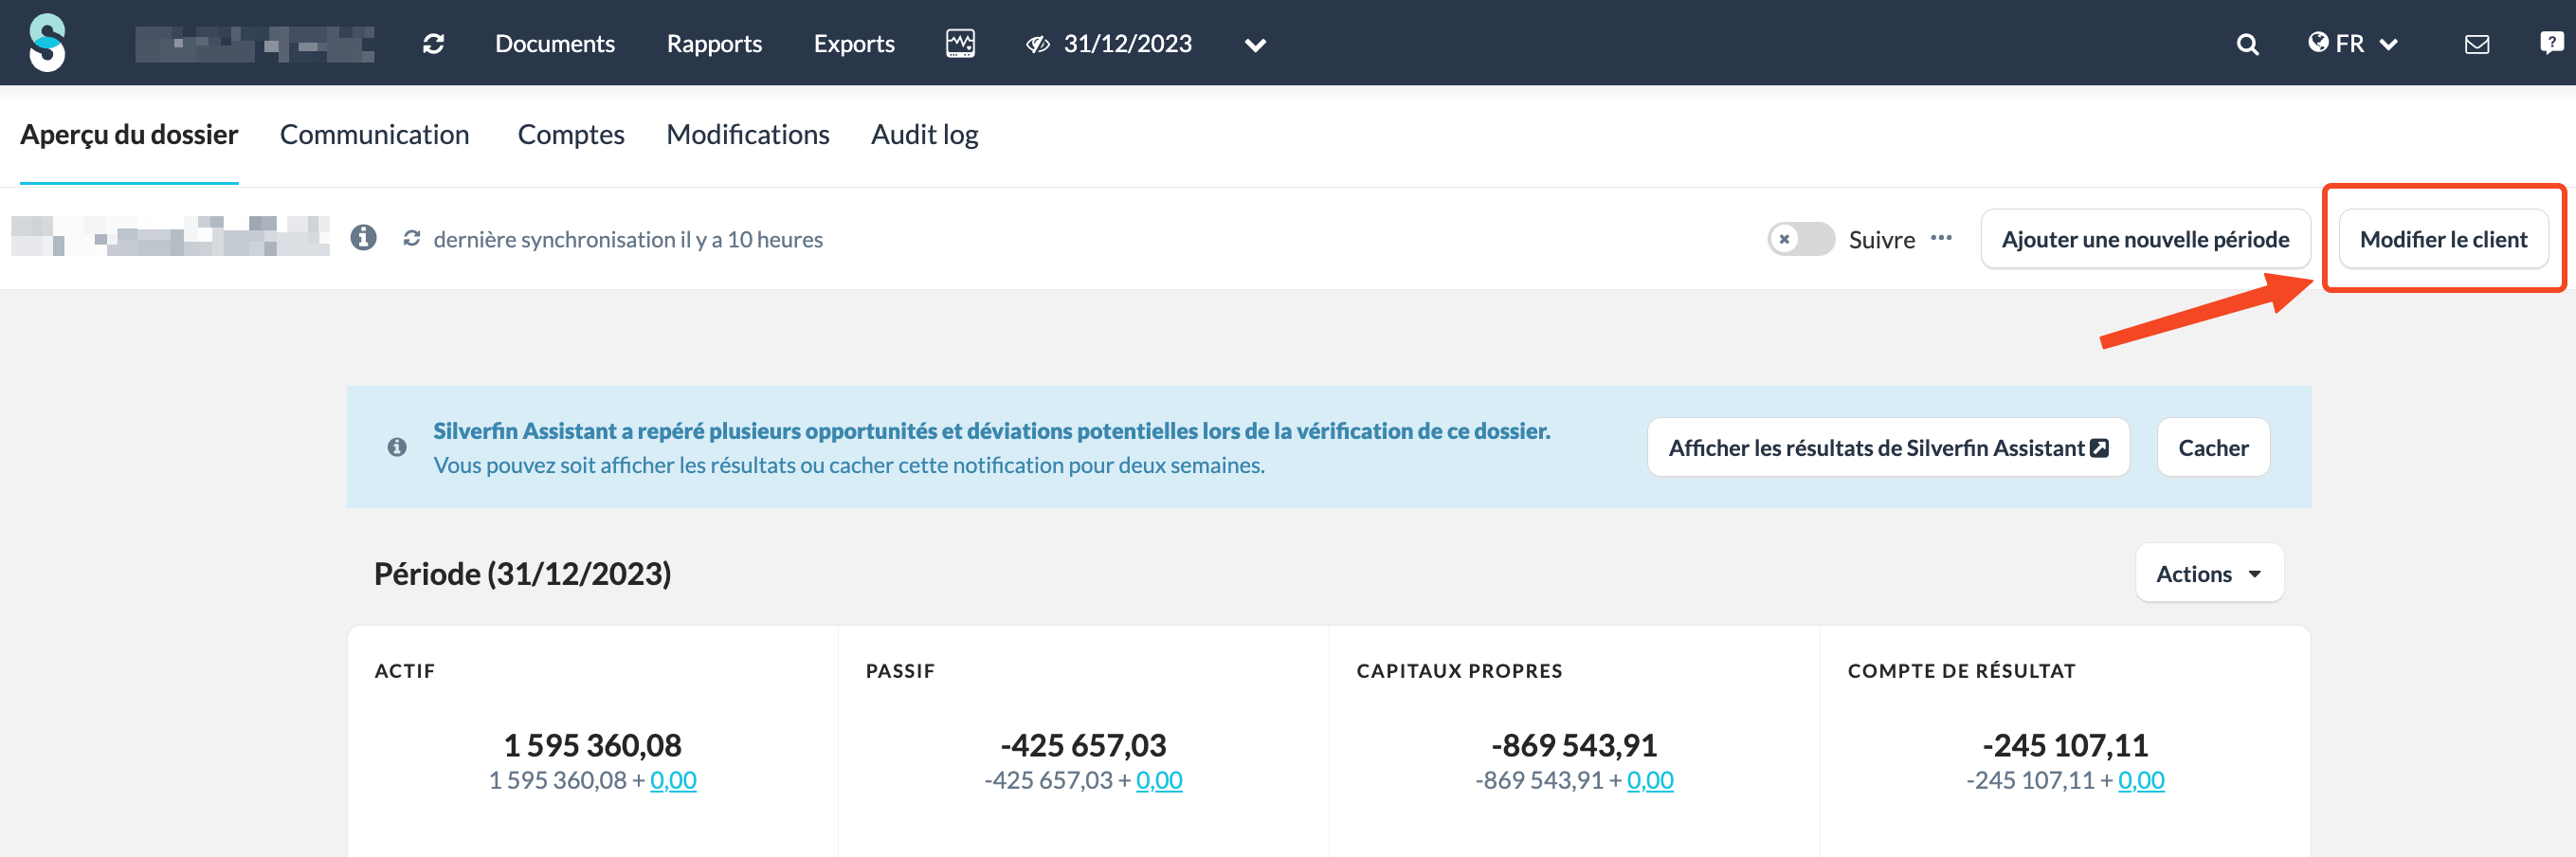Click the globe language icon
The width and height of the screenshot is (2576, 857).
(2318, 43)
